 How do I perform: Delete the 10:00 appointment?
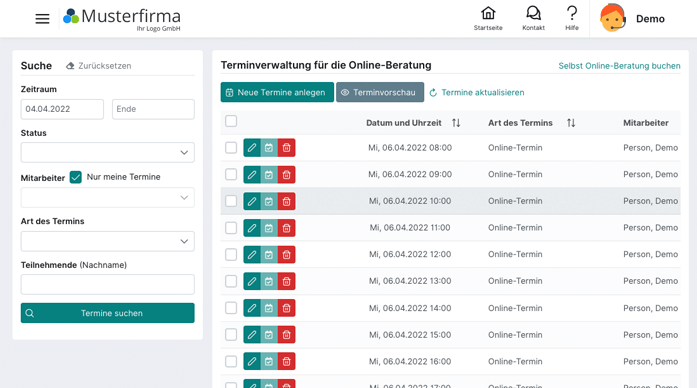pyautogui.click(x=286, y=201)
